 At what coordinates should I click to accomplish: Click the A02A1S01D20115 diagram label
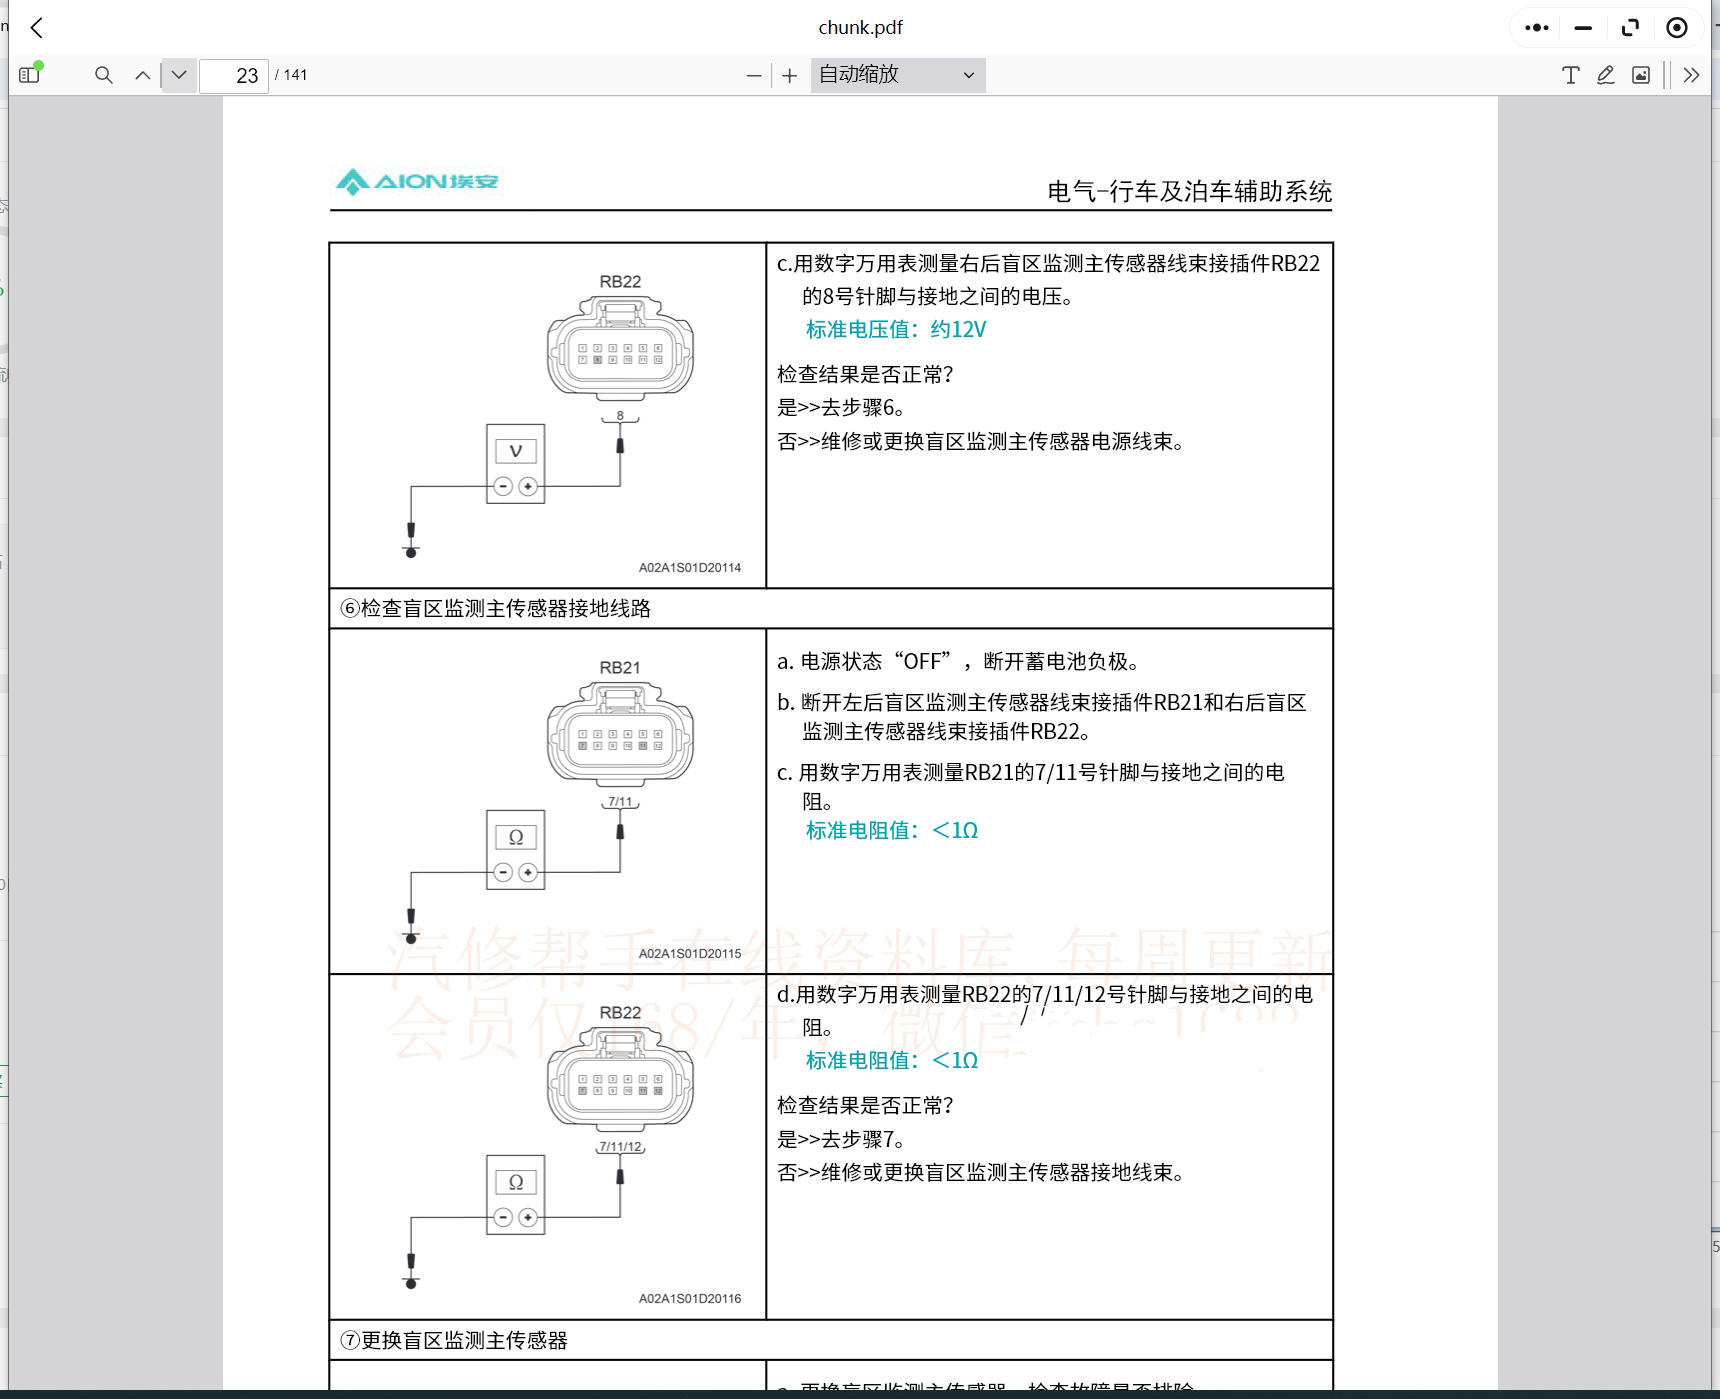pos(689,955)
